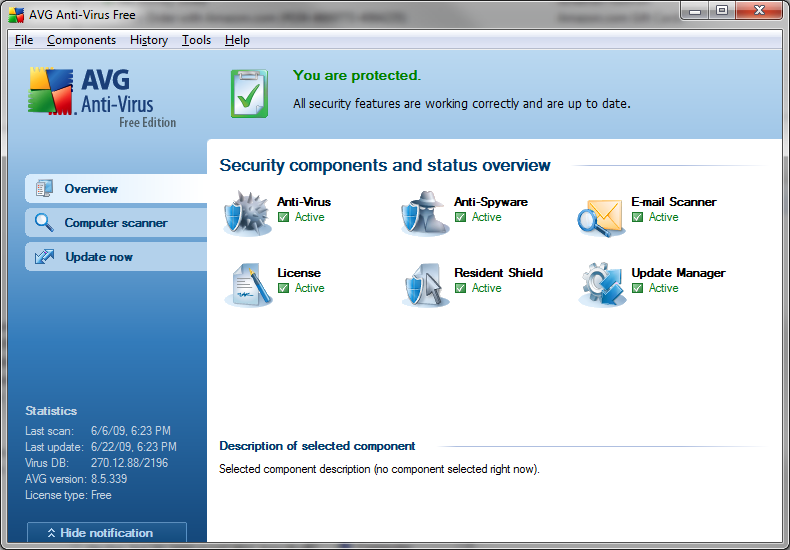The width and height of the screenshot is (790, 550).
Task: Click the Overview sidebar icon
Action: pyautogui.click(x=44, y=188)
